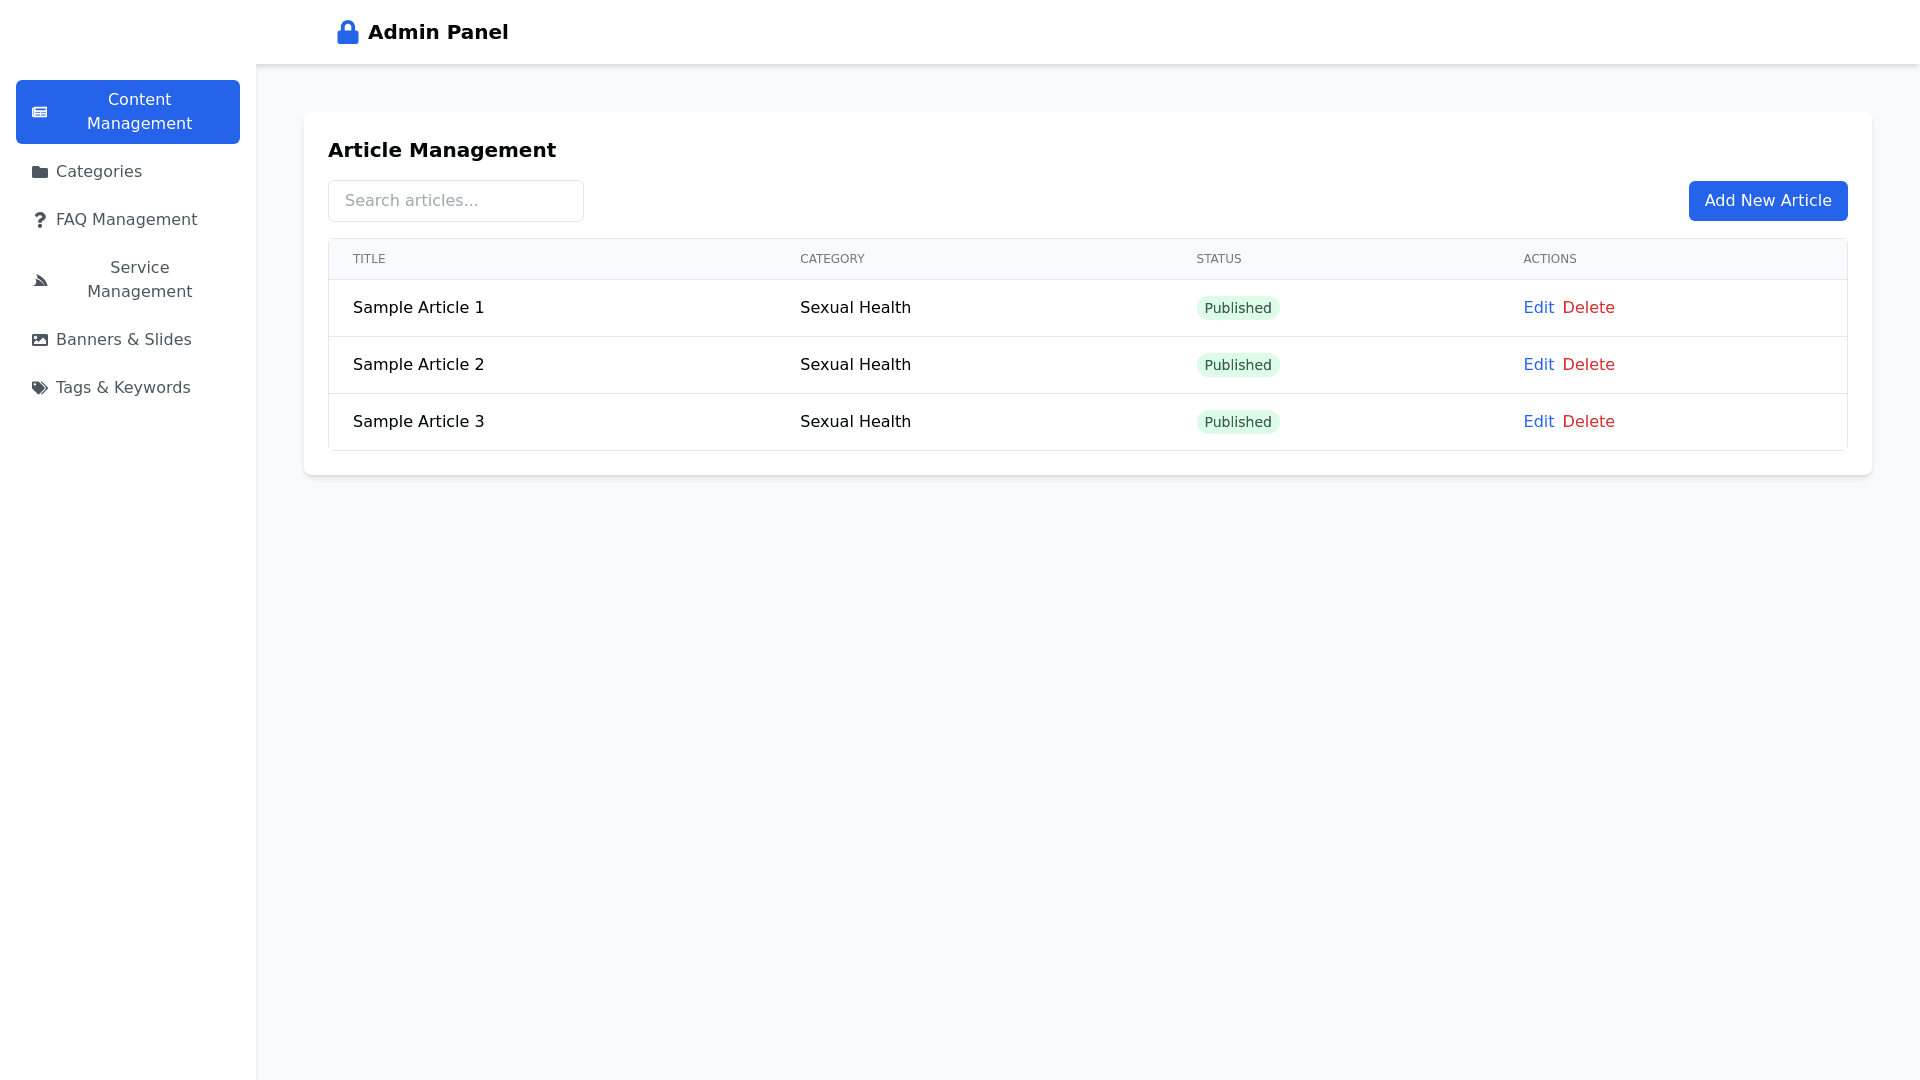The image size is (1920, 1080).
Task: Select the Service Management icon
Action: click(x=40, y=280)
